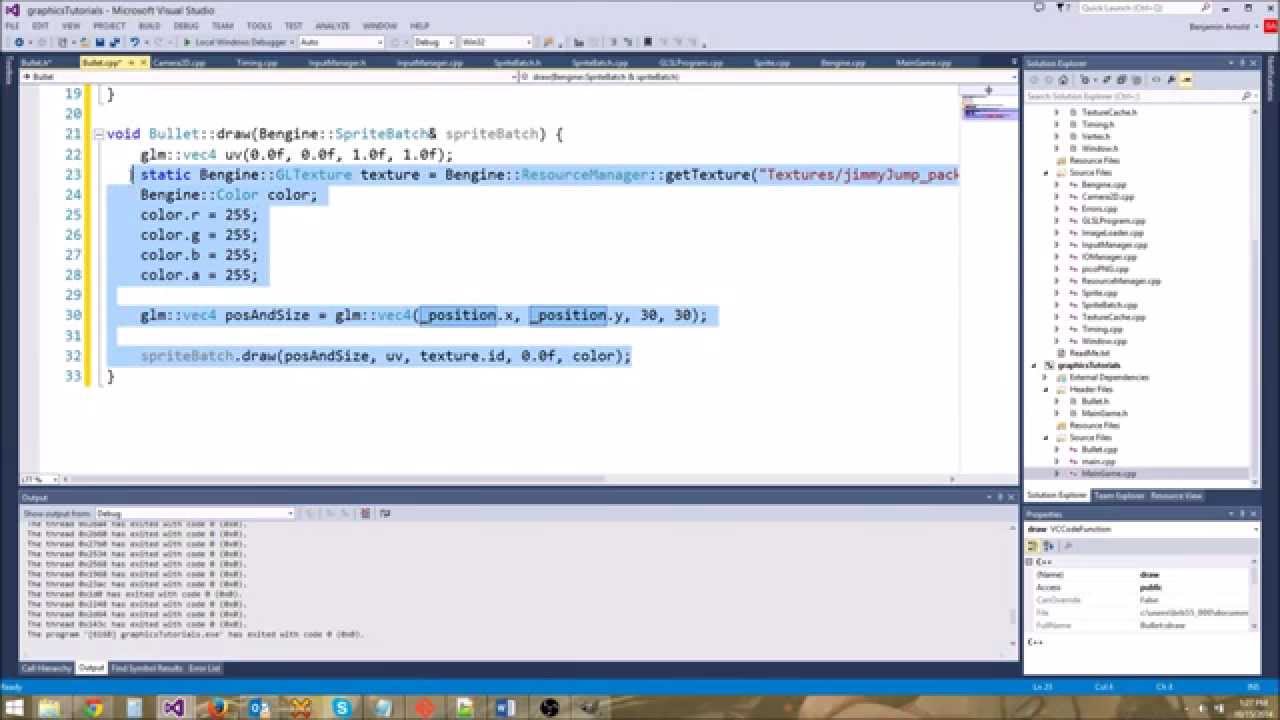Close the Bullet.cpp tab
The width and height of the screenshot is (1280, 720).
click(143, 62)
